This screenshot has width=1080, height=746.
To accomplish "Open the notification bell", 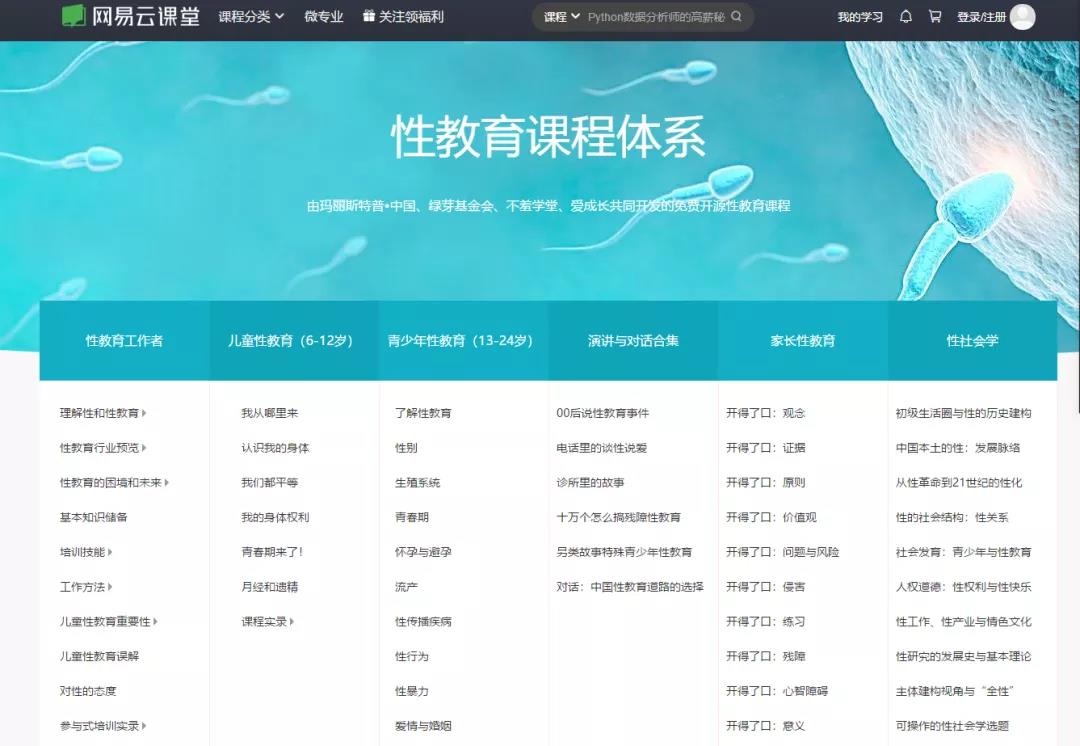I will [x=906, y=17].
